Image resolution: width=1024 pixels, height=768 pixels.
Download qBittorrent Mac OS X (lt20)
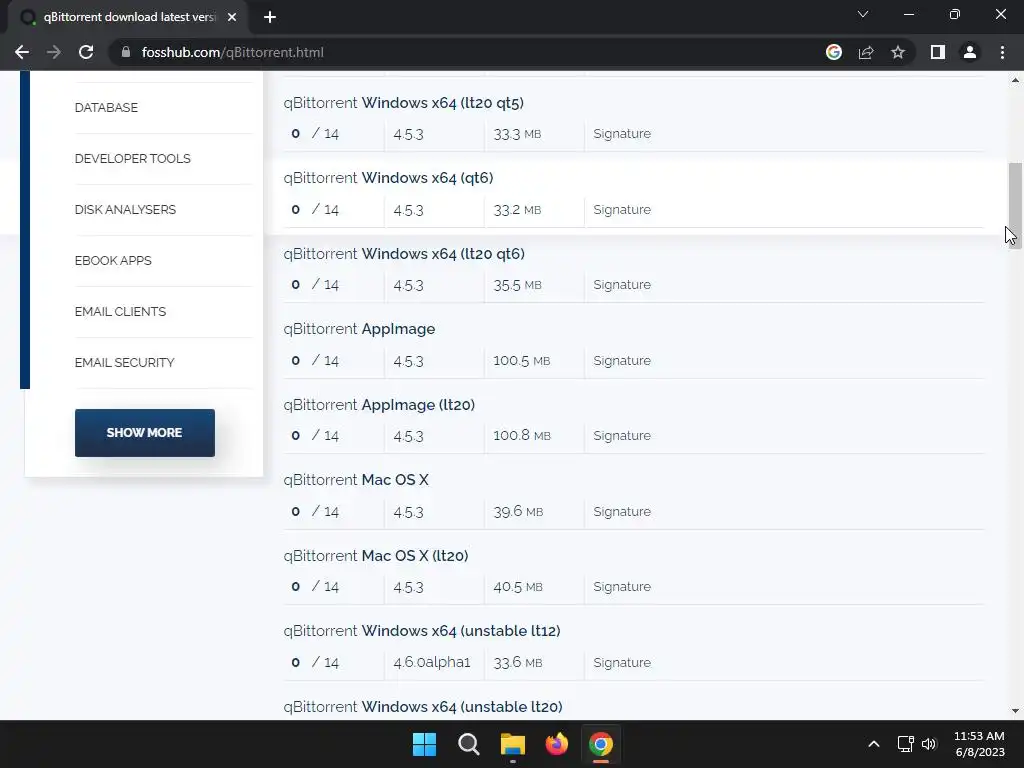[376, 556]
